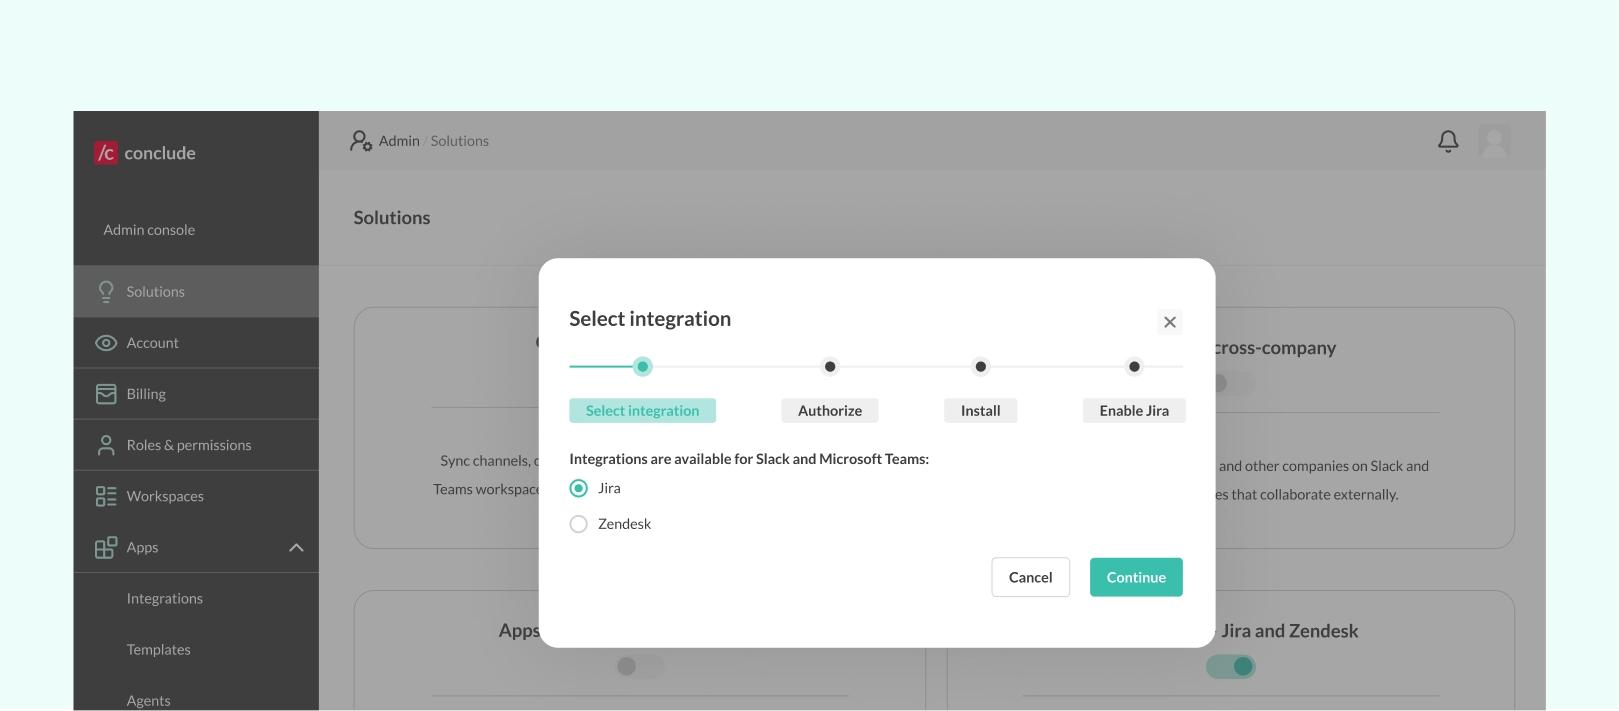
Task: Click the Admin breadcrumb link
Action: coord(399,141)
